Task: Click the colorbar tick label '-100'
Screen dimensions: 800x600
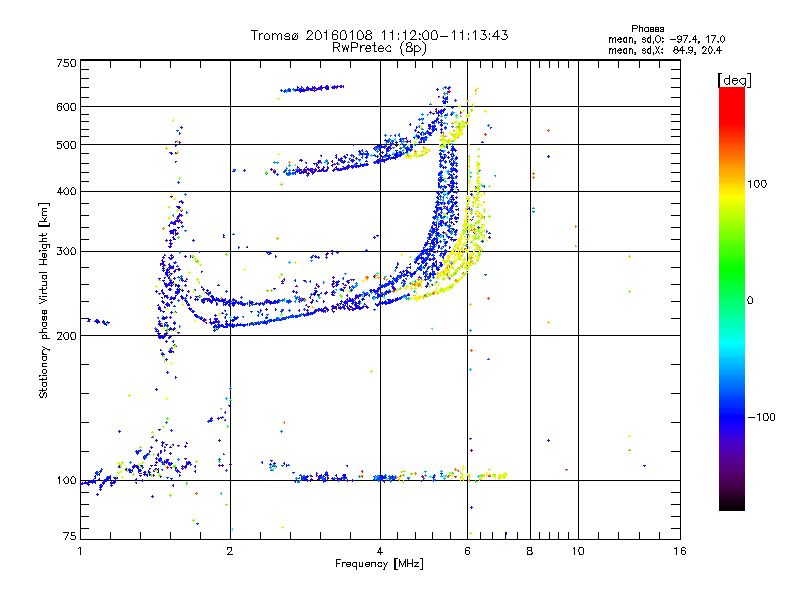Action: (761, 417)
